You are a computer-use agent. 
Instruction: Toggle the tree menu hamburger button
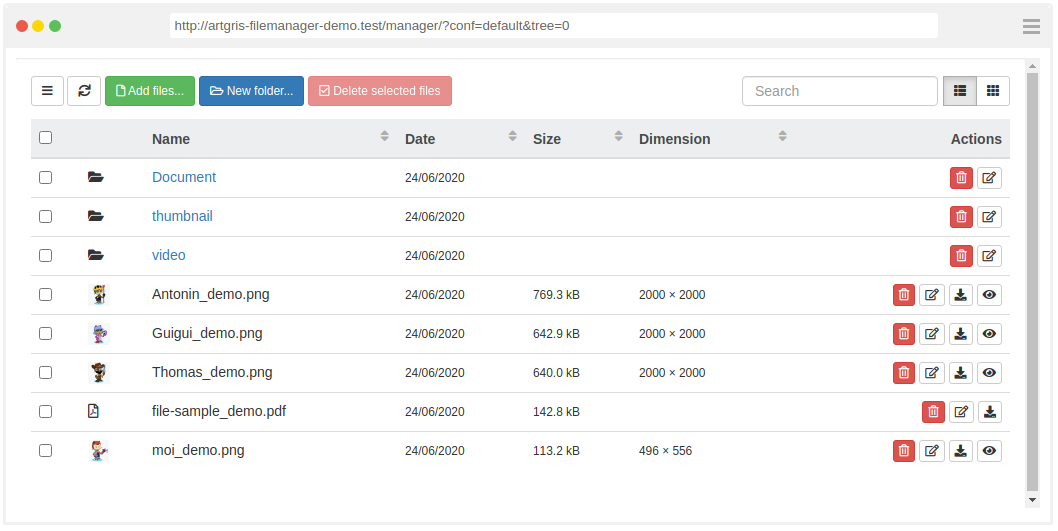coord(47,91)
